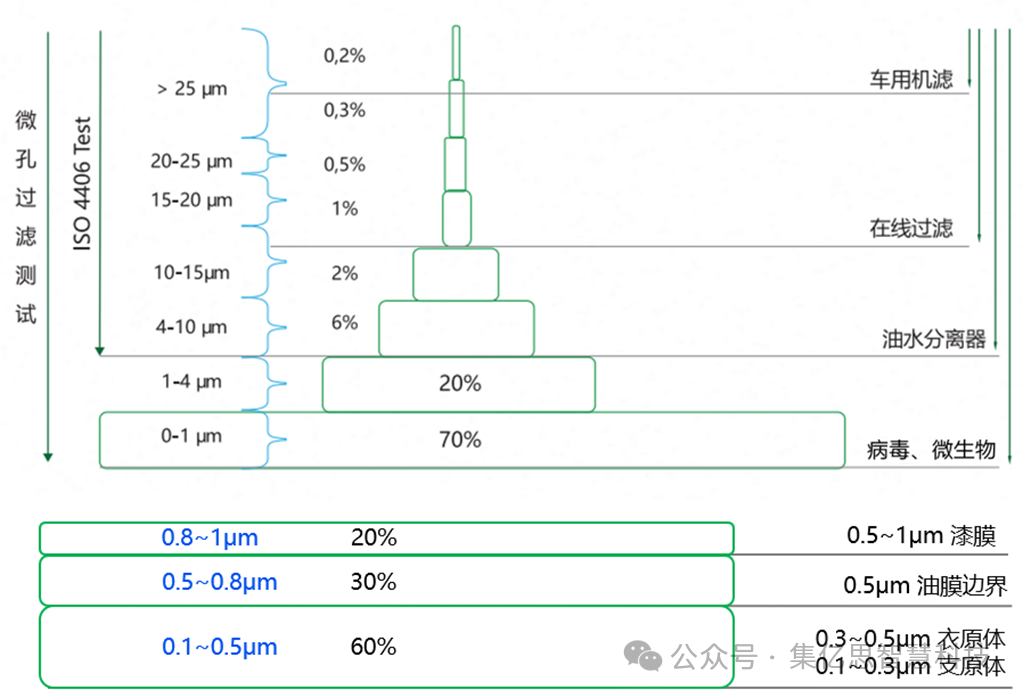This screenshot has width=1023, height=698.
Task: Click the vertical 微孔过滤测试 text
Action: tap(26, 217)
